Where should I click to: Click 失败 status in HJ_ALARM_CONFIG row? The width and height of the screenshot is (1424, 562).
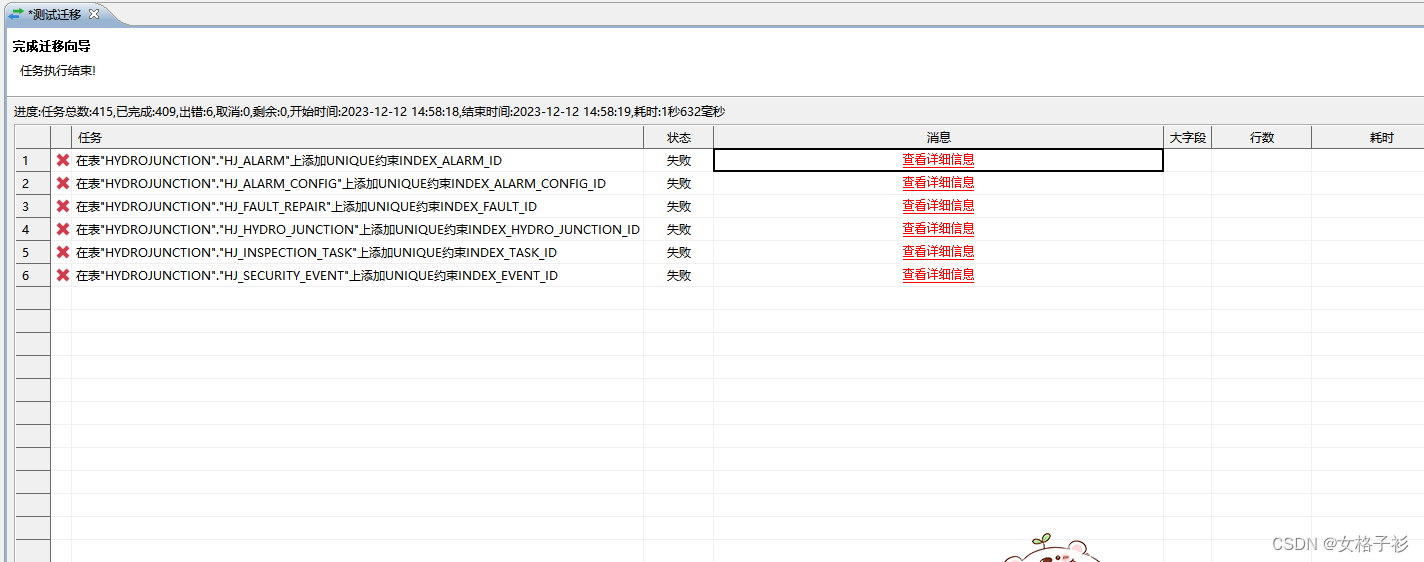(x=679, y=183)
